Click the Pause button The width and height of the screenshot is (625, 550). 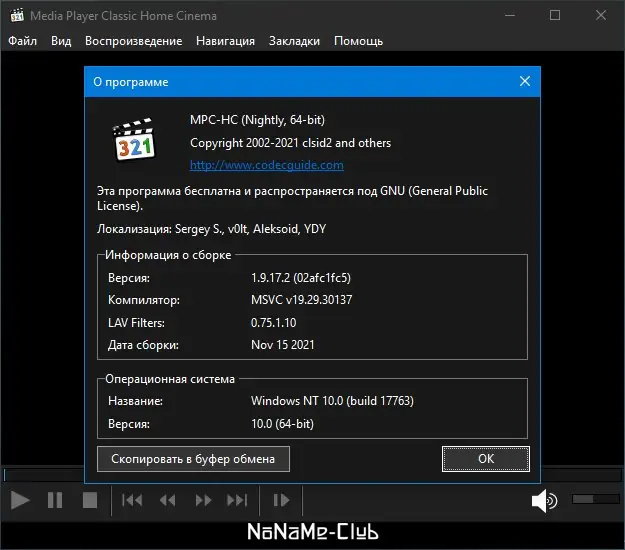click(55, 501)
